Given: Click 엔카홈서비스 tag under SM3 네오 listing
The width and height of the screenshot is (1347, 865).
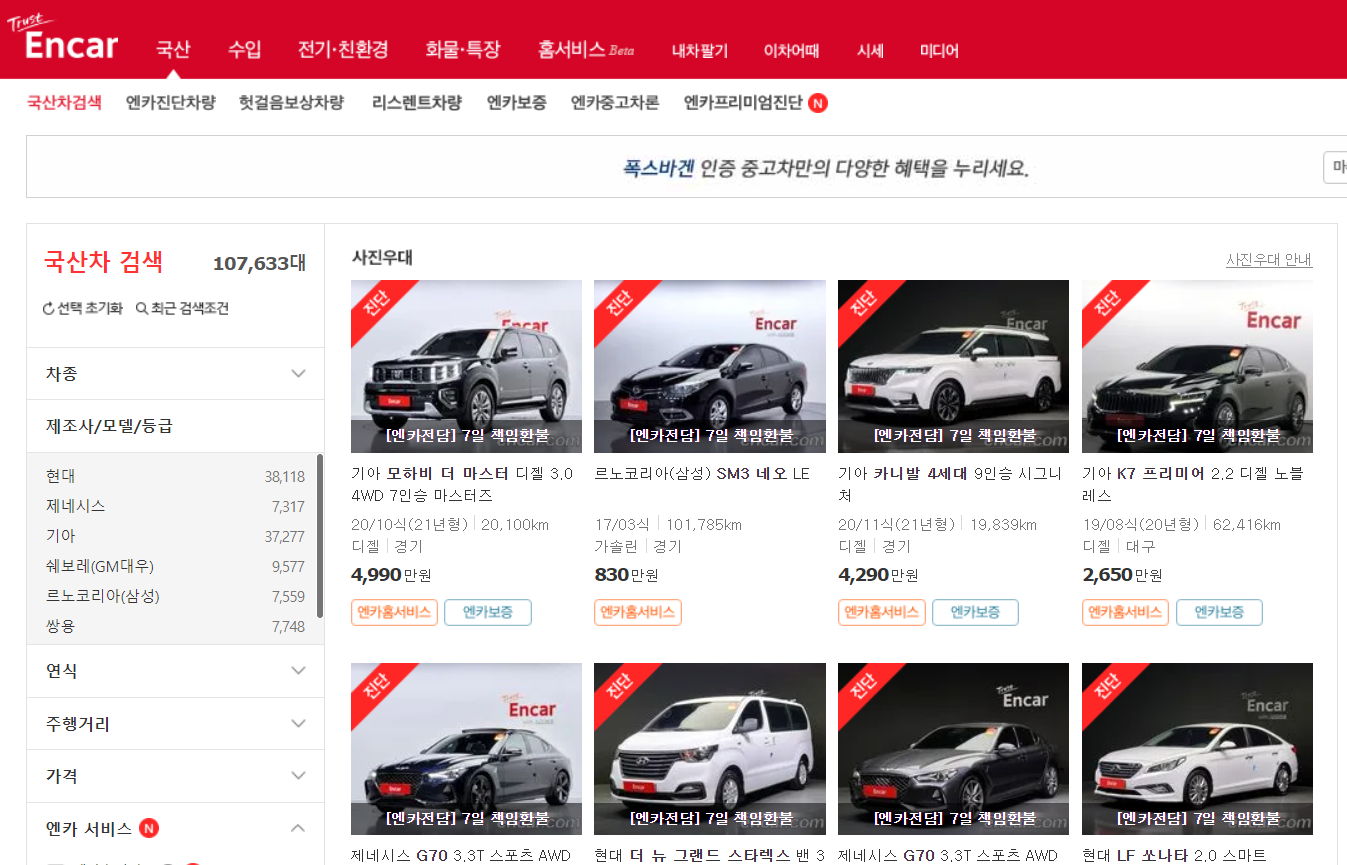Looking at the screenshot, I should point(638,612).
